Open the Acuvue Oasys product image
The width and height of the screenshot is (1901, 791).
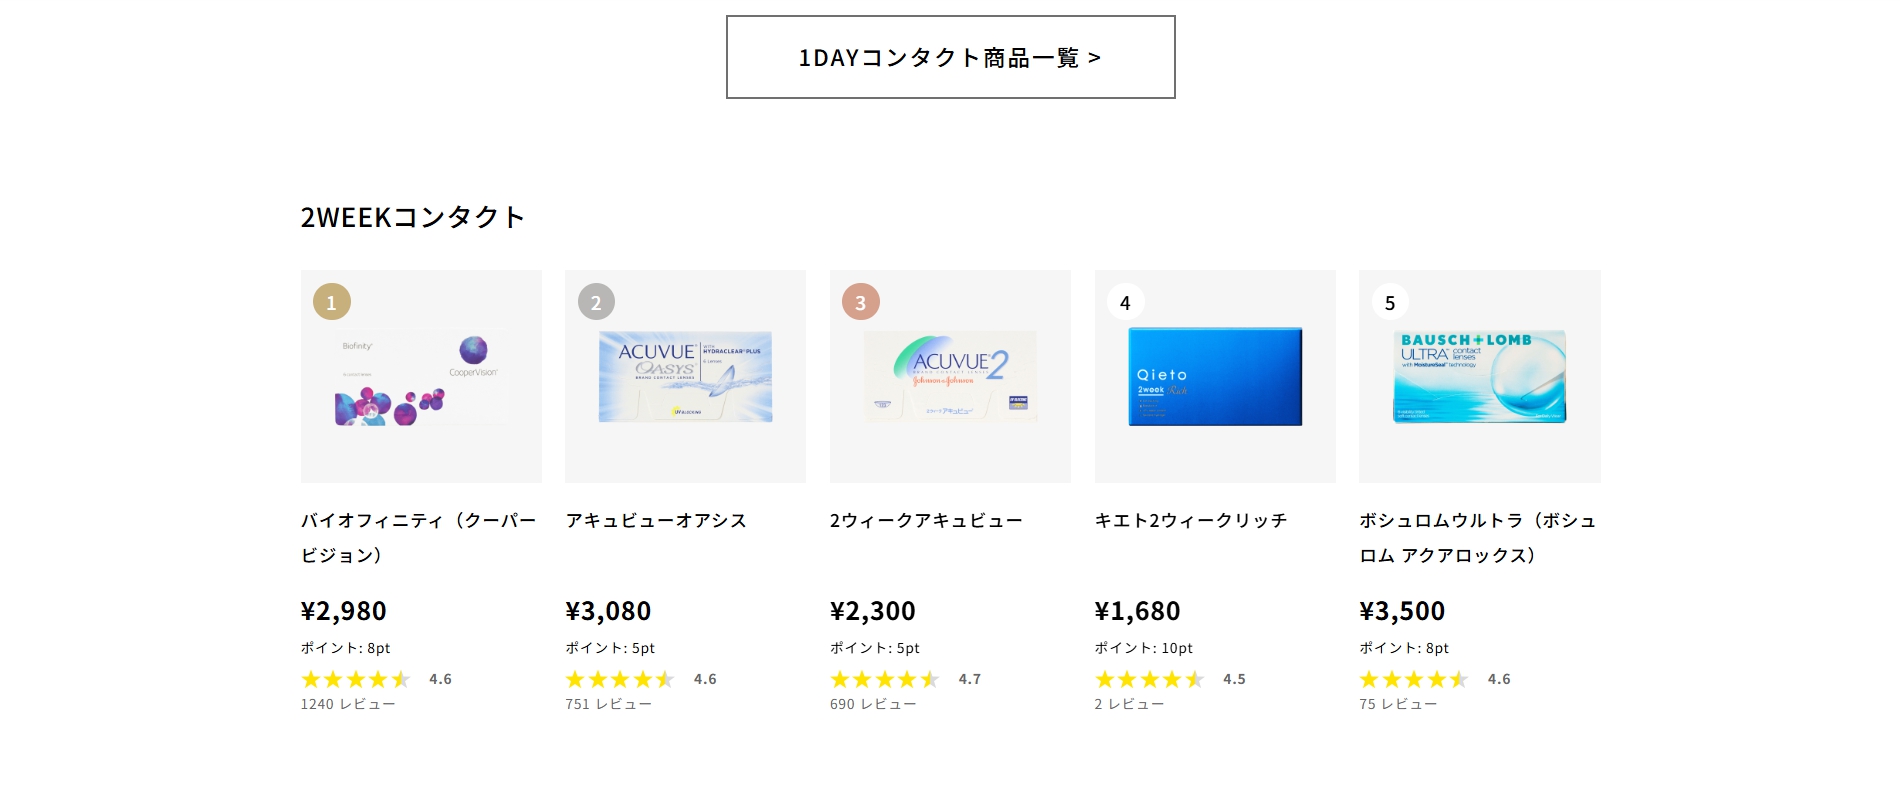point(685,377)
